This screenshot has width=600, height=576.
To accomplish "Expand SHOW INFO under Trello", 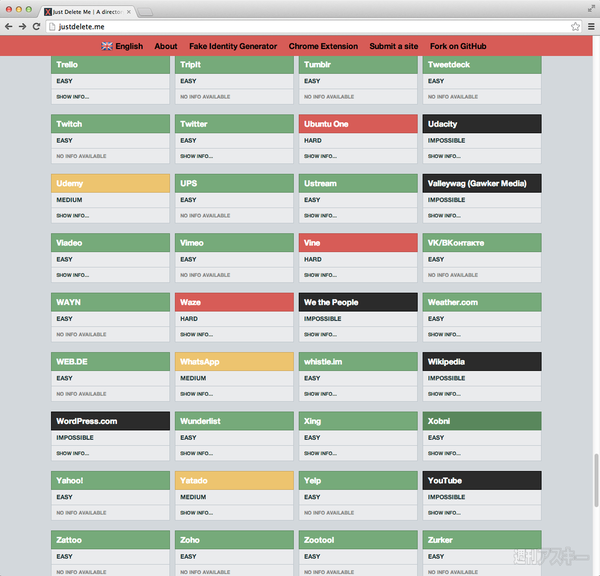I will [x=73, y=97].
